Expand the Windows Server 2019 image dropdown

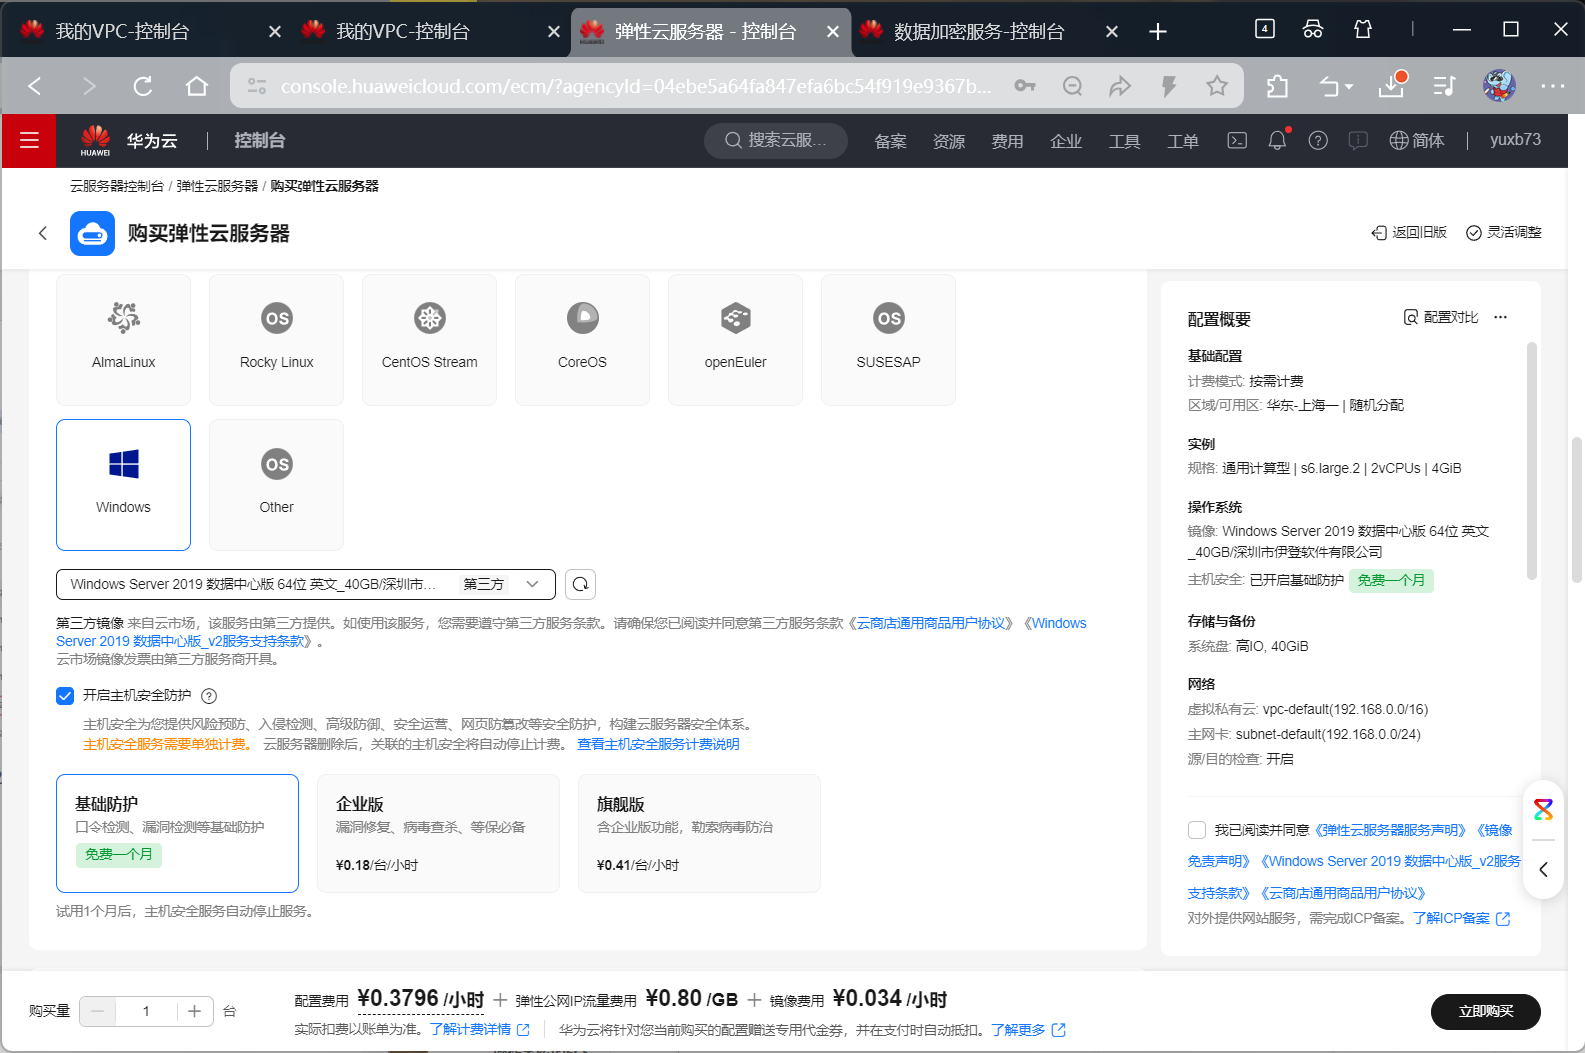click(x=305, y=584)
